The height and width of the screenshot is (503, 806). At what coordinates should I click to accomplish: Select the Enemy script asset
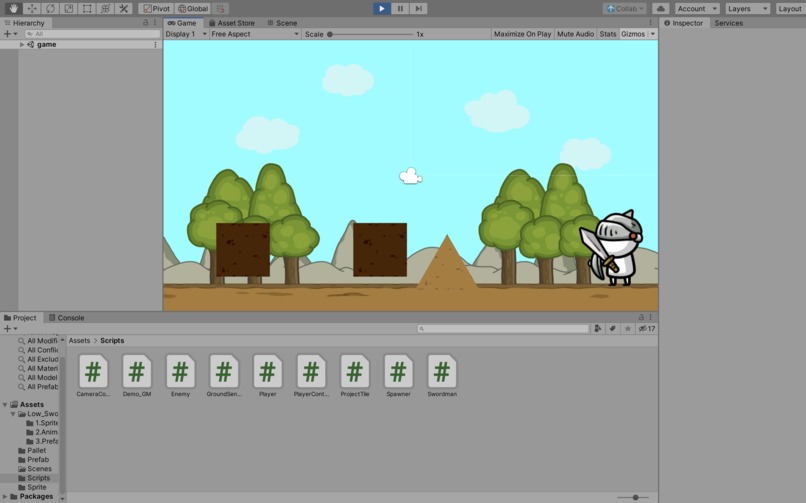[180, 376]
